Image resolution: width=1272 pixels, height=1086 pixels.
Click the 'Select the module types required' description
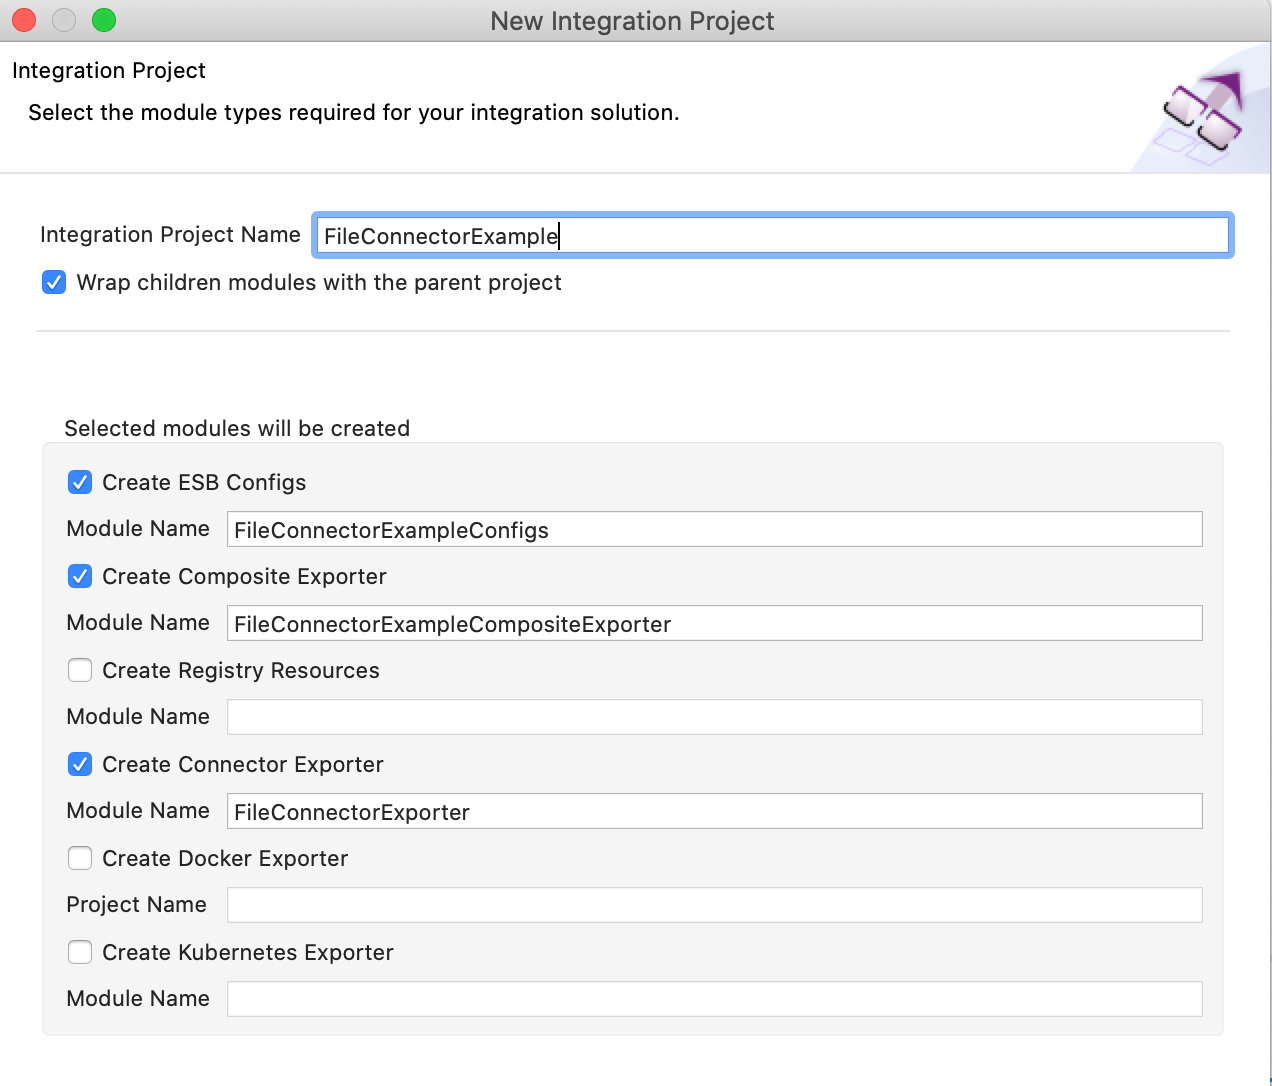pos(354,113)
